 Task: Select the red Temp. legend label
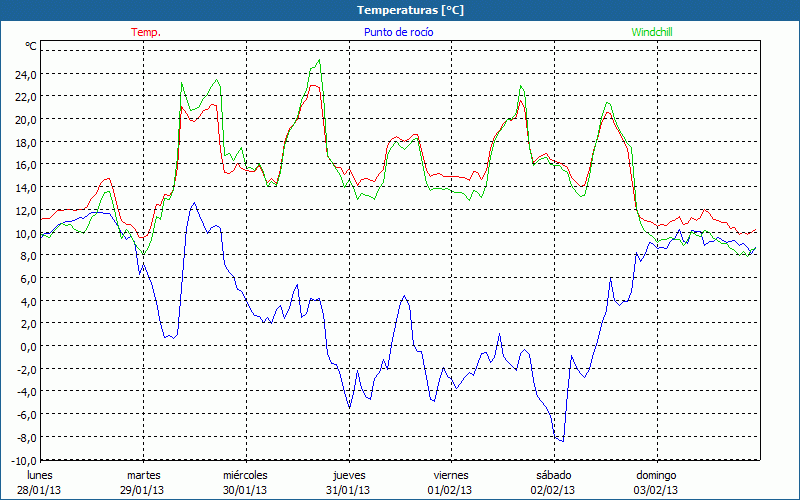(146, 32)
